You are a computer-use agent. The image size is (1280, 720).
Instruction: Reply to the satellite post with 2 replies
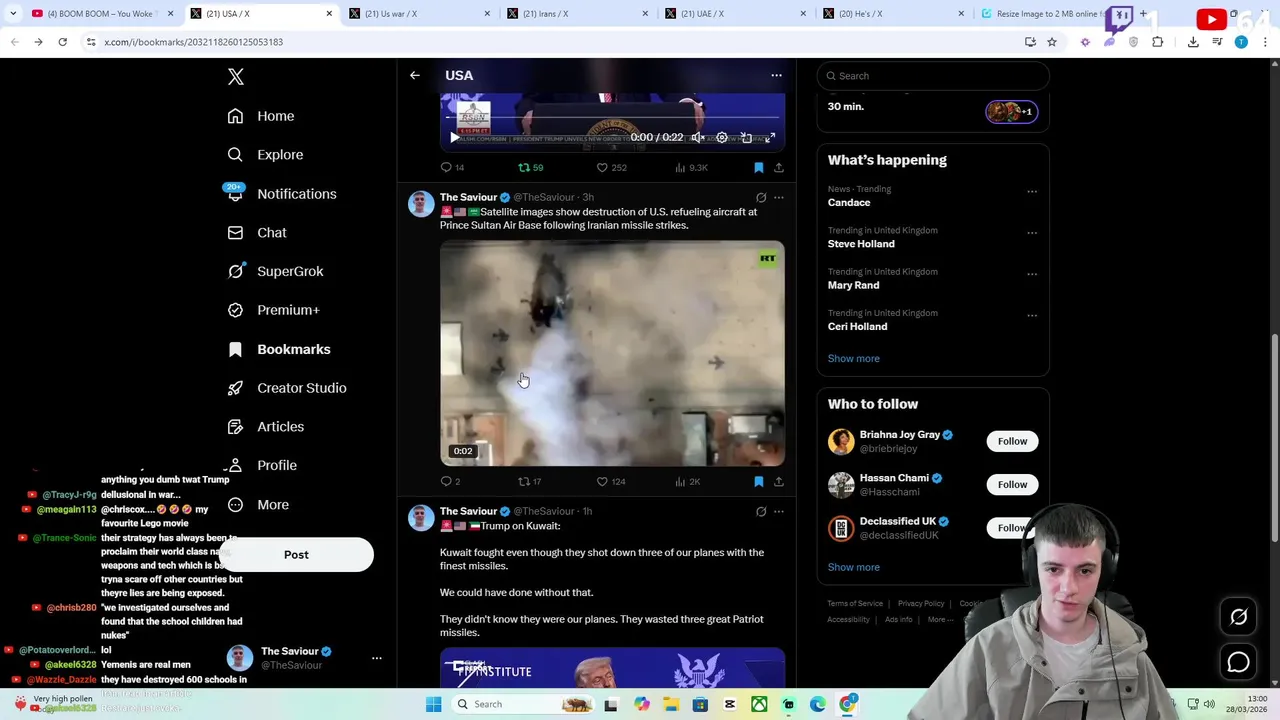(x=451, y=482)
